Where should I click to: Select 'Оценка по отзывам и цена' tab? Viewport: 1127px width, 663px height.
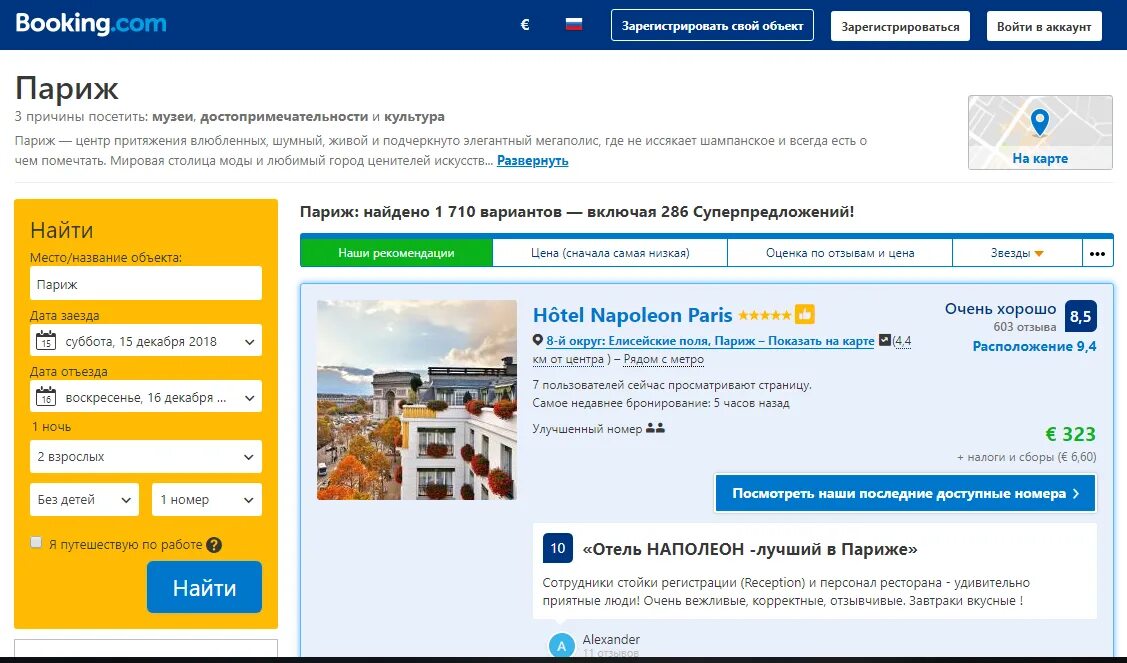840,253
